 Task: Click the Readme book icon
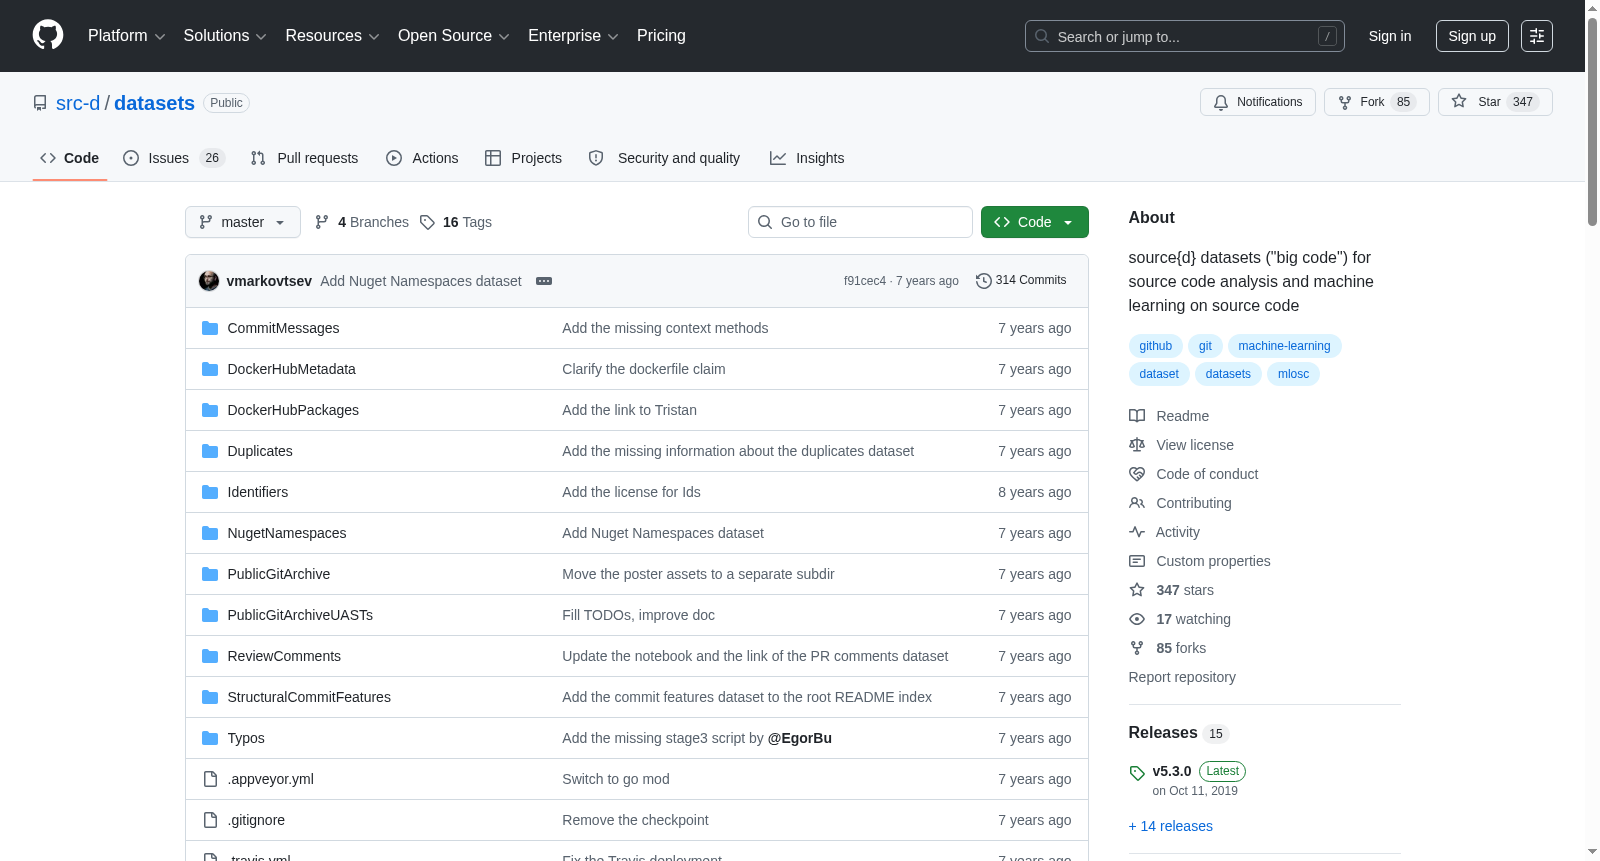point(1137,416)
